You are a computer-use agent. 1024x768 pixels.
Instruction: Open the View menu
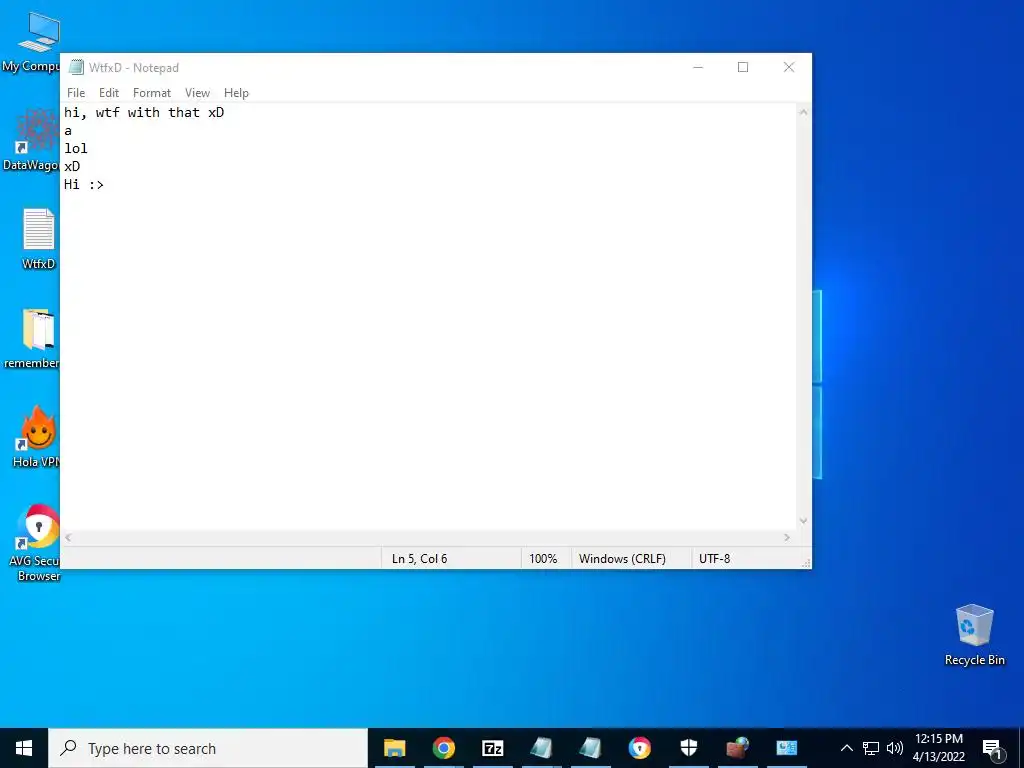(197, 93)
